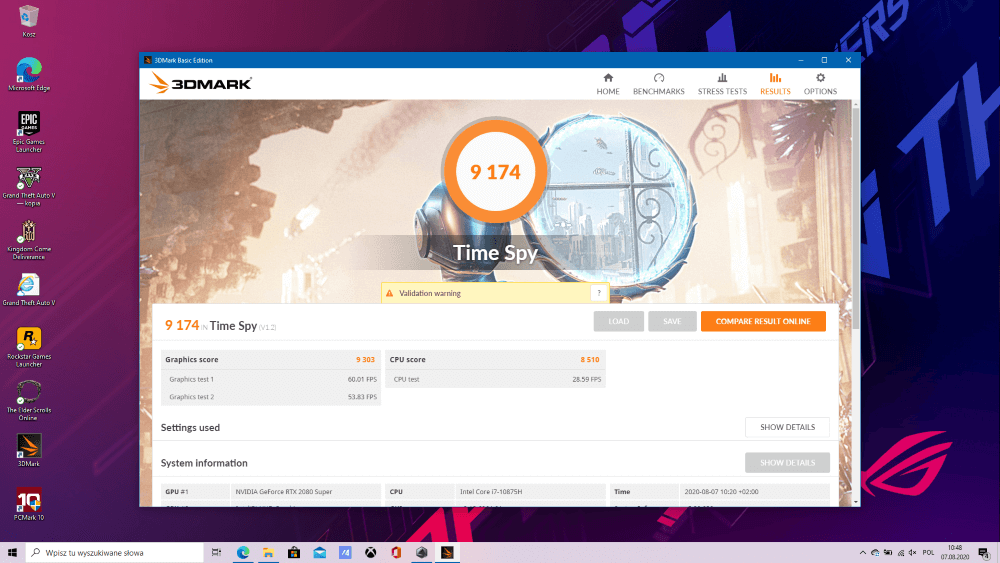
Task: Select the Results section
Action: click(x=775, y=84)
